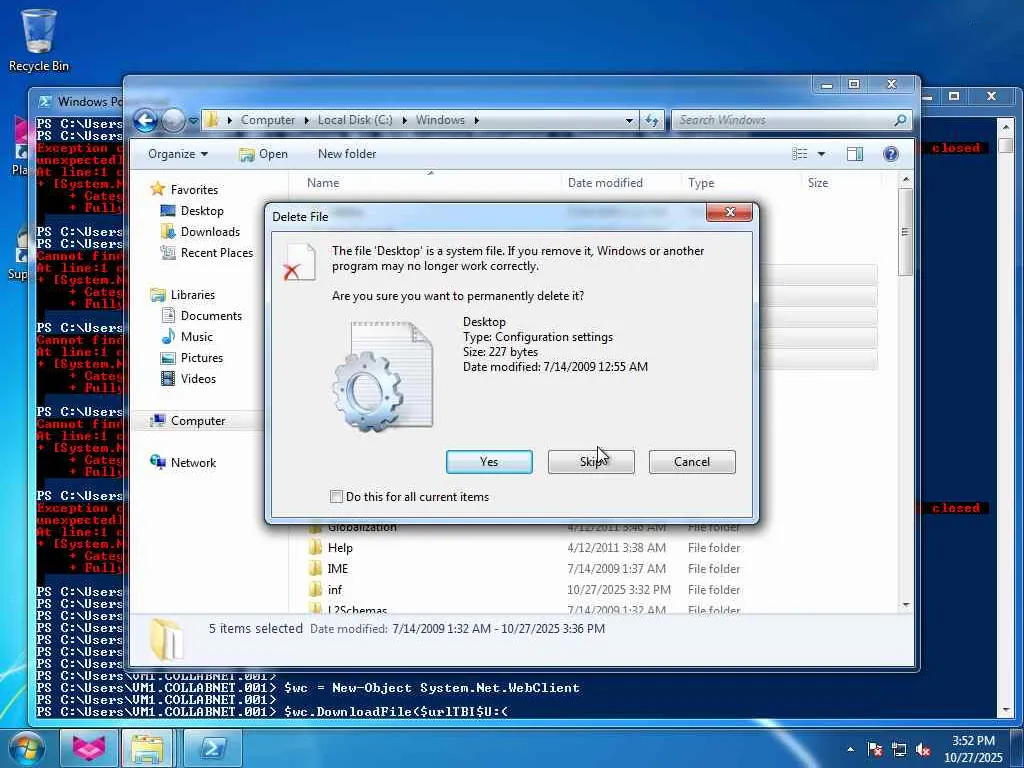Close the Delete File dialog
The height and width of the screenshot is (768, 1024).
(729, 212)
